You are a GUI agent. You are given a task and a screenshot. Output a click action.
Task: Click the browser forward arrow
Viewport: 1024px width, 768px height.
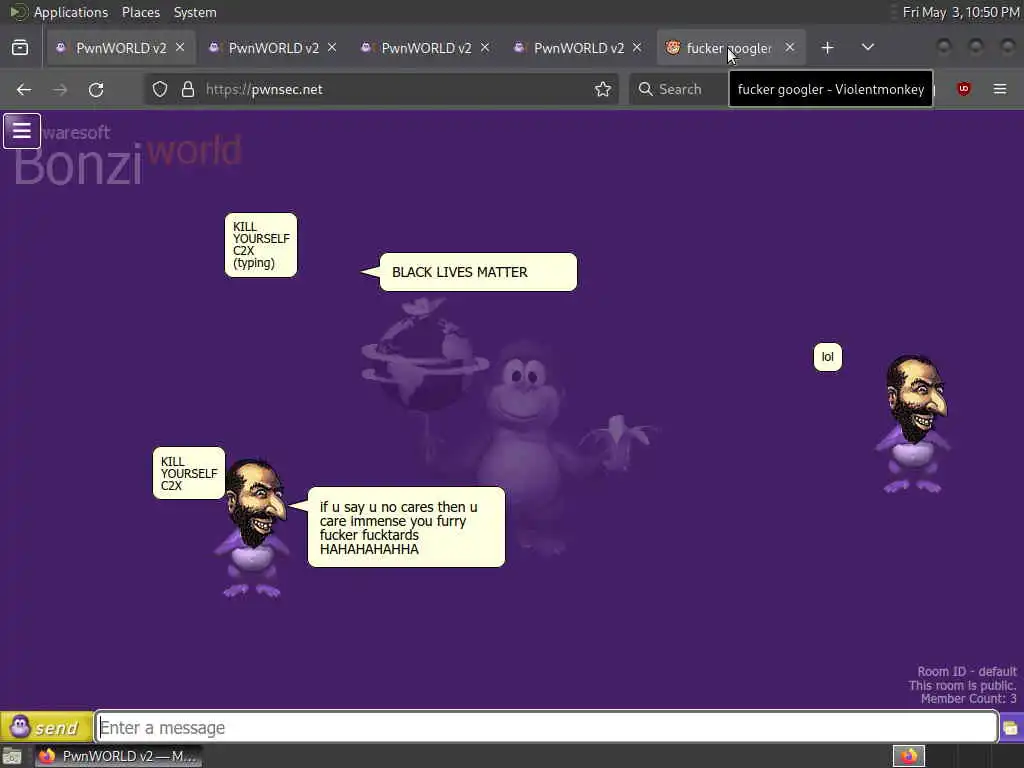point(60,89)
